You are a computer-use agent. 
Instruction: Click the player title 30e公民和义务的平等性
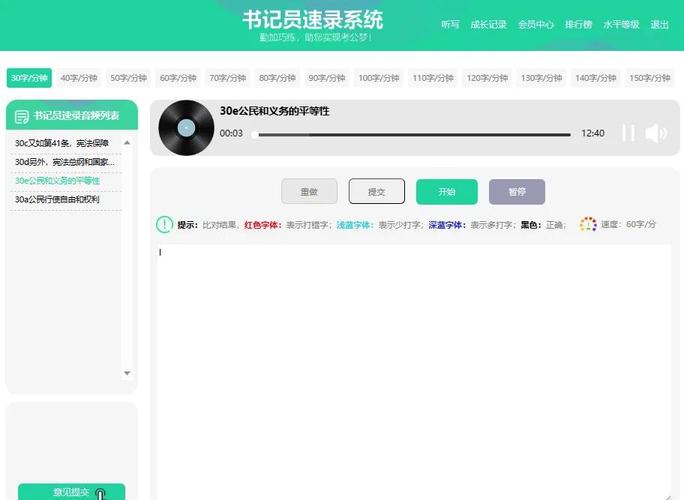pos(274,111)
